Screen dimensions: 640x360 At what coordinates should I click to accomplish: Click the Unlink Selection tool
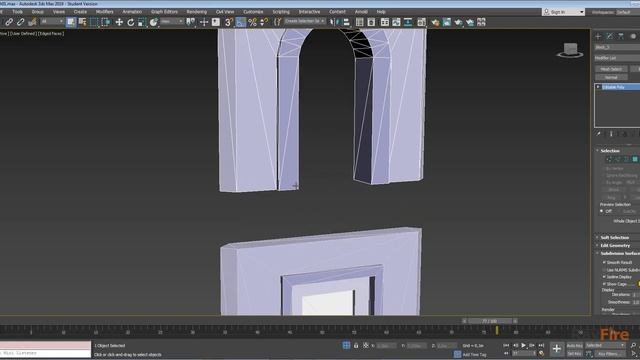20,22
